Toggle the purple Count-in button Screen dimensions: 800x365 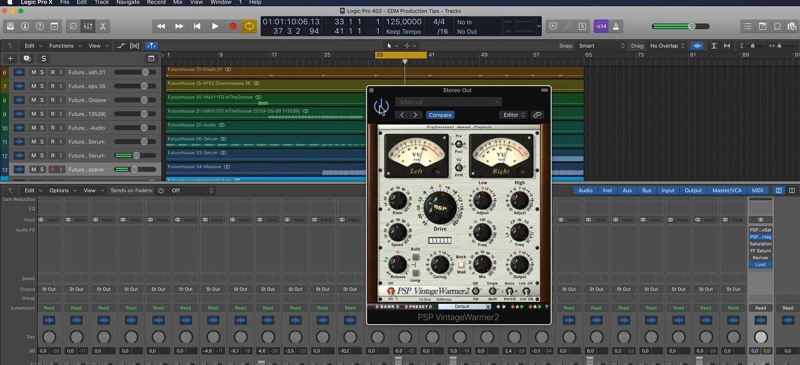pos(601,26)
